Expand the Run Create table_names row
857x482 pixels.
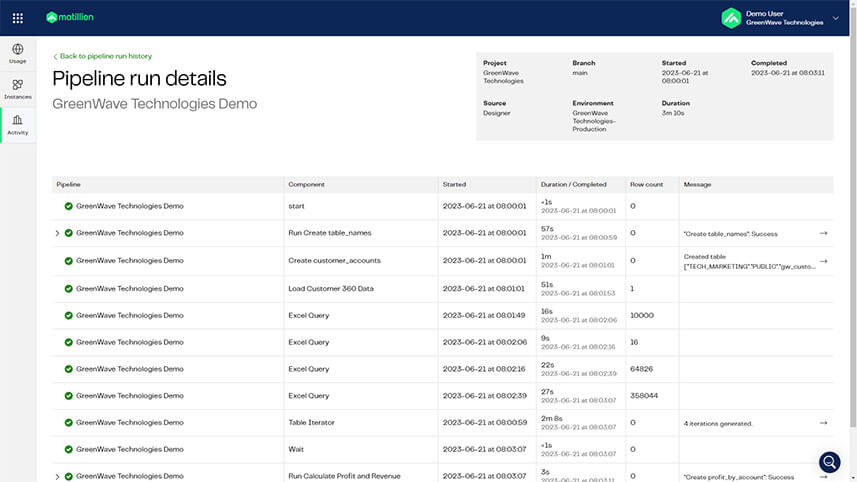click(57, 233)
